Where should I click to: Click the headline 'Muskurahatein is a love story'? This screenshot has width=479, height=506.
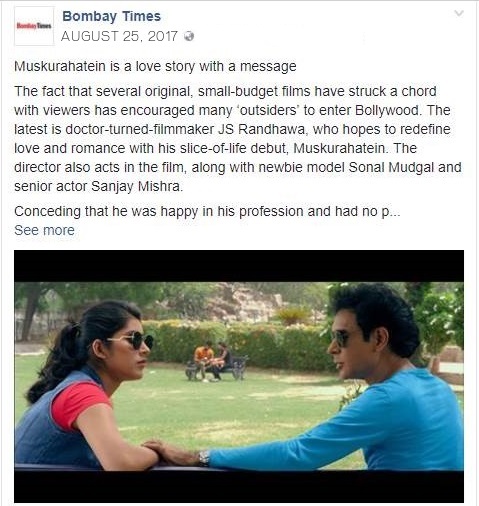pyautogui.click(x=155, y=66)
